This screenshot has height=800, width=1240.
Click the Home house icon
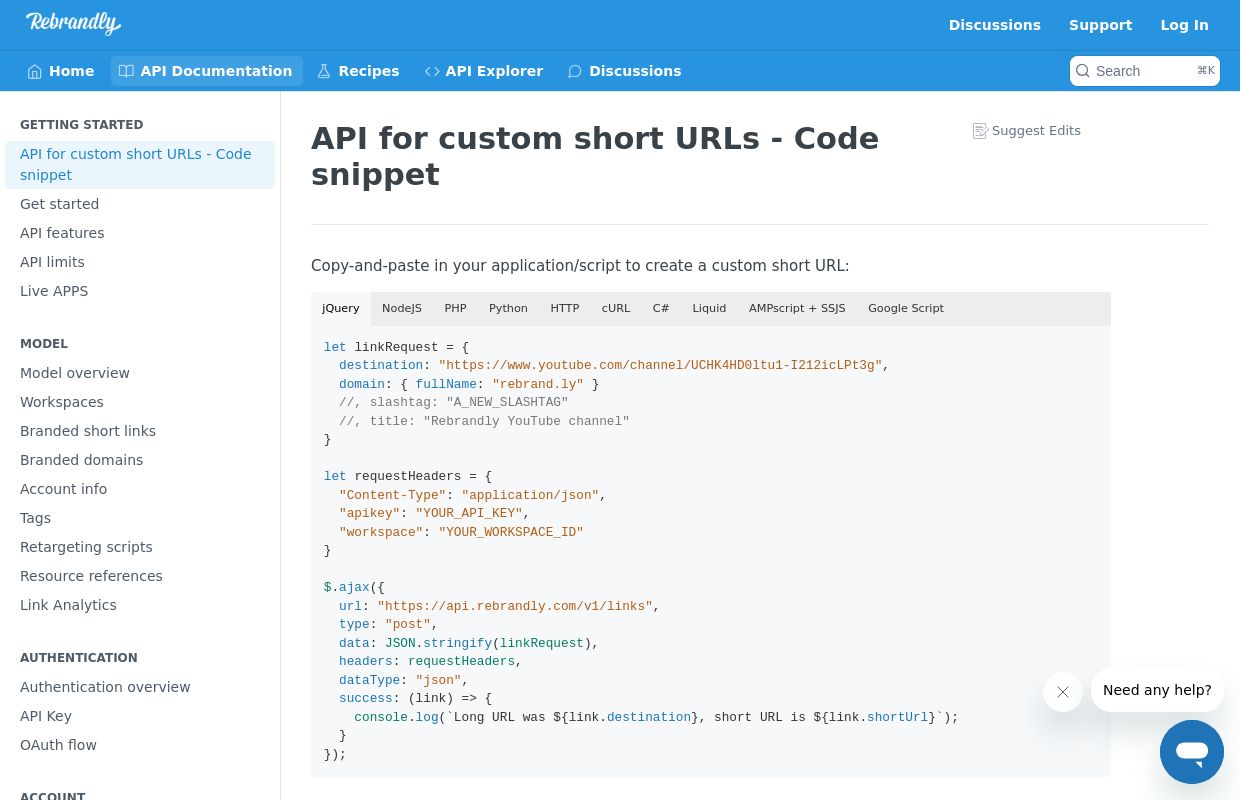pos(35,71)
